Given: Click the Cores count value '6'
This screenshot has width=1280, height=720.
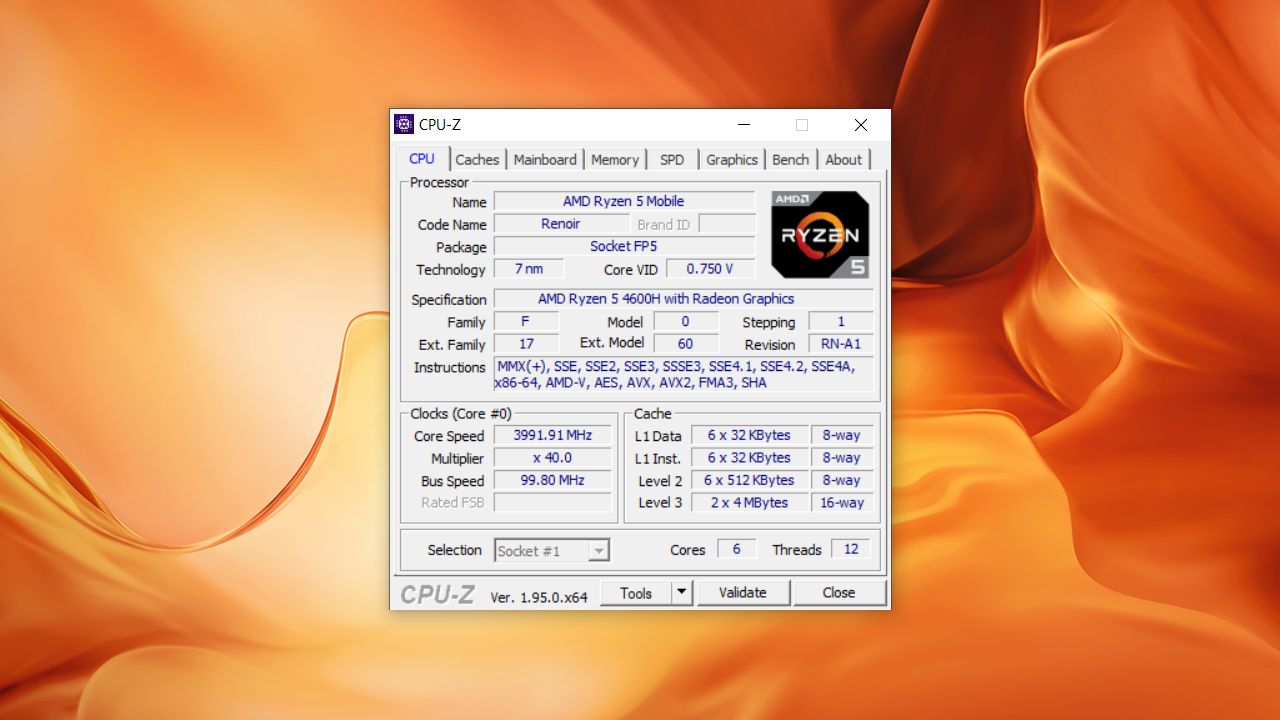Looking at the screenshot, I should point(737,549).
